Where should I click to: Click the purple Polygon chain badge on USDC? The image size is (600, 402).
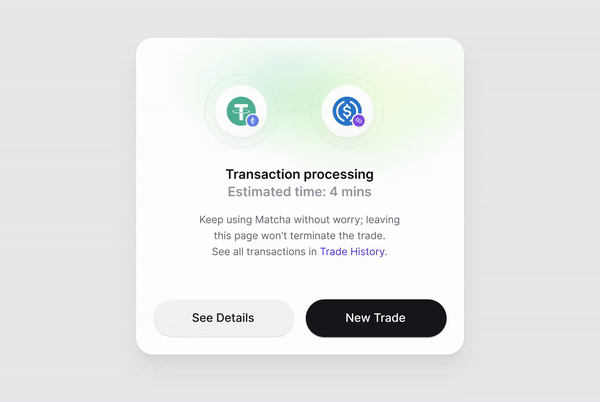point(359,121)
